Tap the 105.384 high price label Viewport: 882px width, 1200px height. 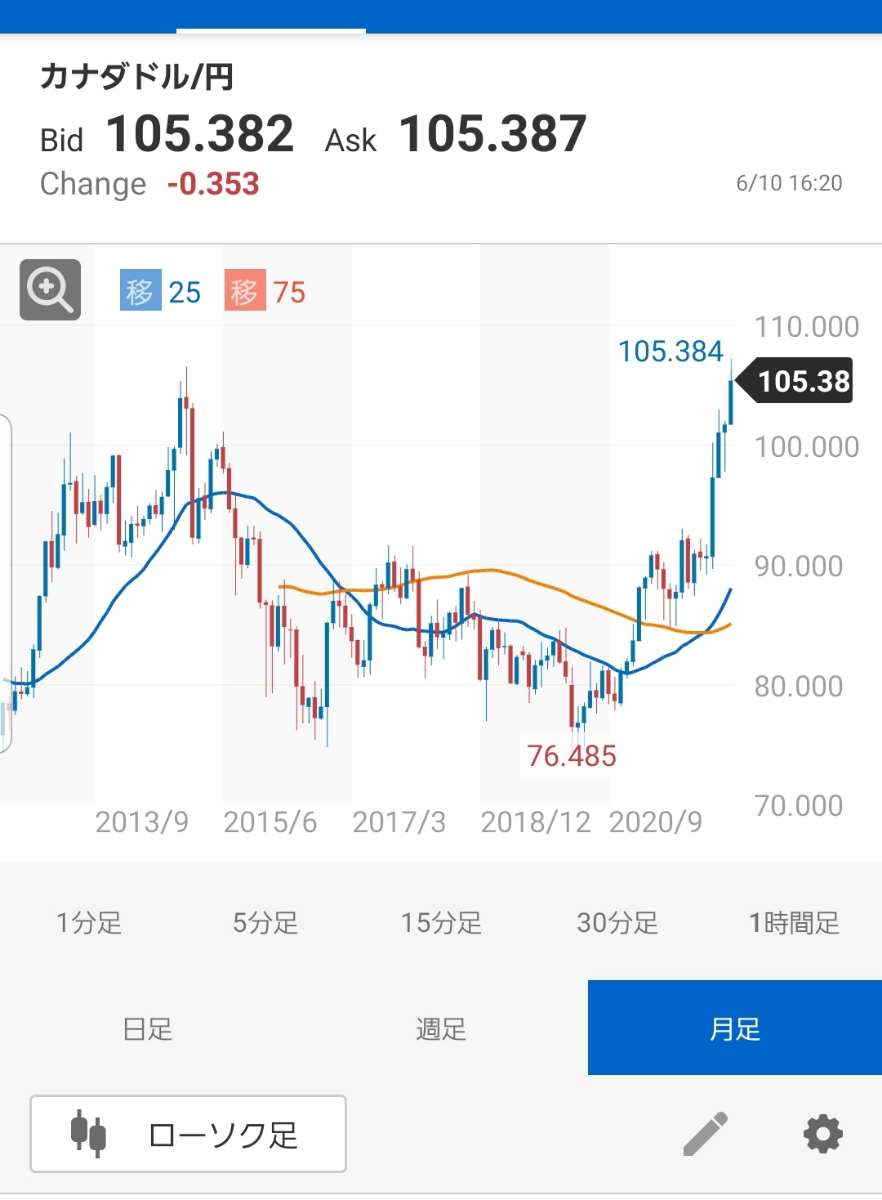click(670, 351)
